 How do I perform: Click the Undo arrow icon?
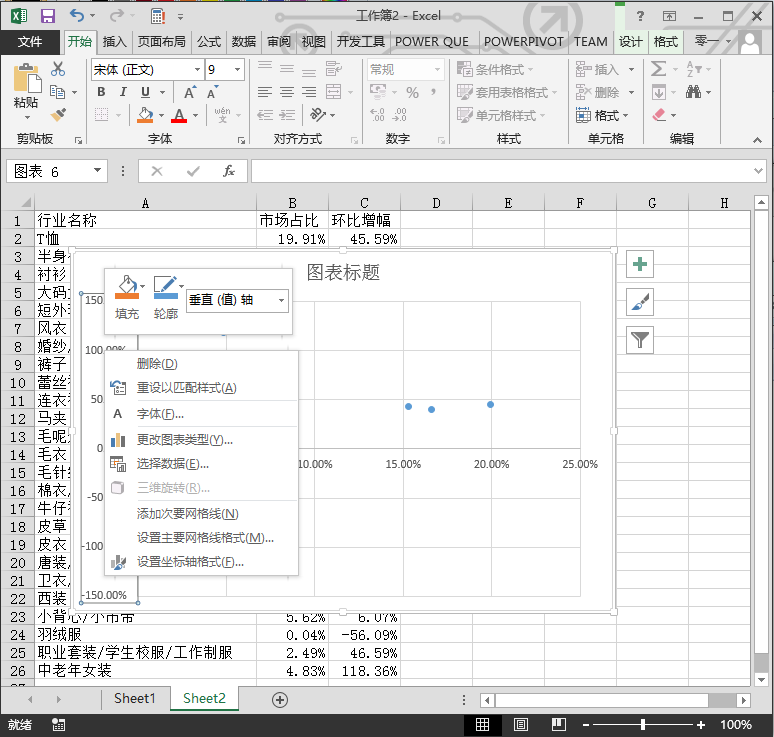pos(77,16)
